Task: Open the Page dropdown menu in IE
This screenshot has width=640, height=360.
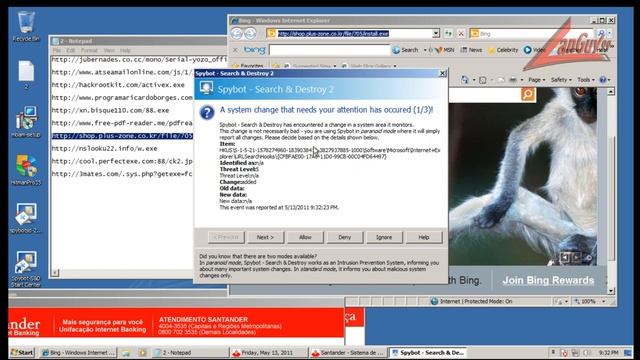Action: [x=536, y=80]
